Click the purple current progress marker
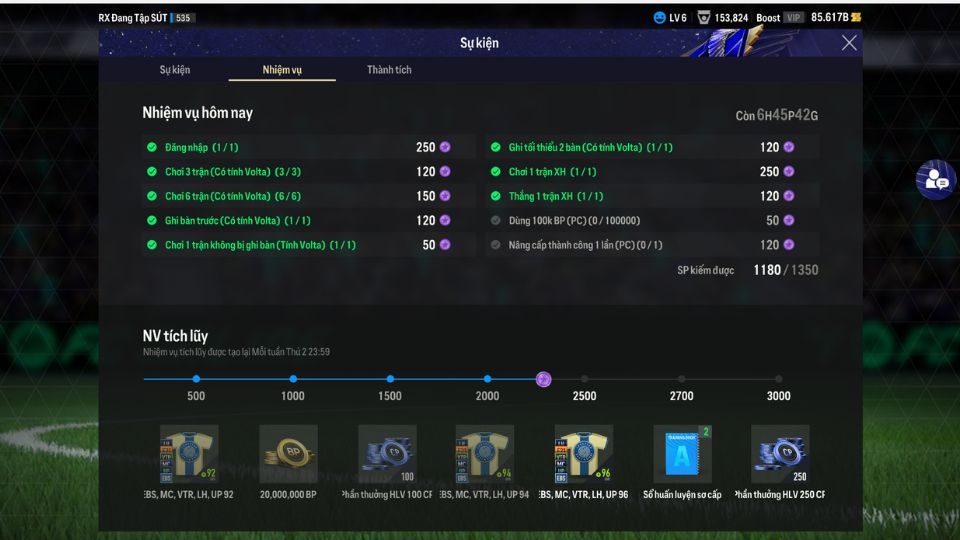This screenshot has width=960, height=540. point(543,379)
